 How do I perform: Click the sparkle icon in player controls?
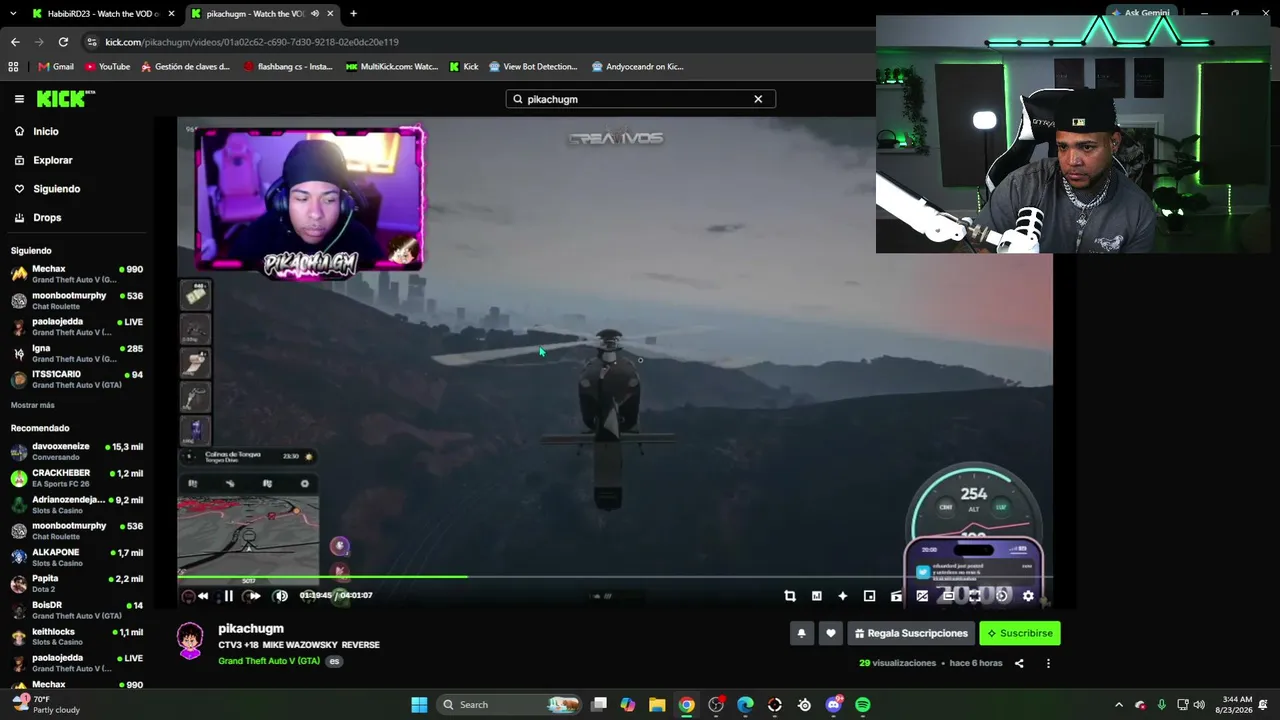(843, 596)
